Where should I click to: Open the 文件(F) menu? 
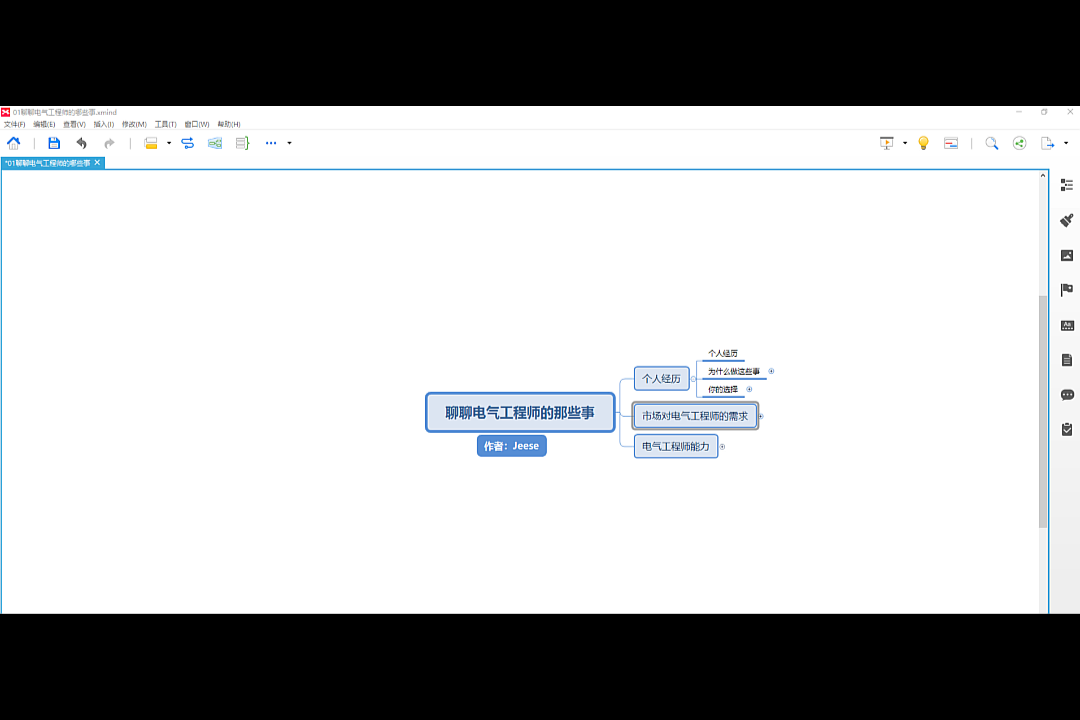coord(14,125)
